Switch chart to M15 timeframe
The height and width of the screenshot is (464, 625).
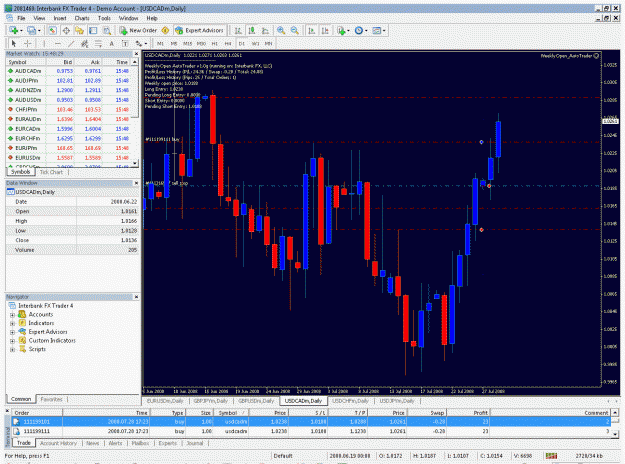[x=187, y=43]
